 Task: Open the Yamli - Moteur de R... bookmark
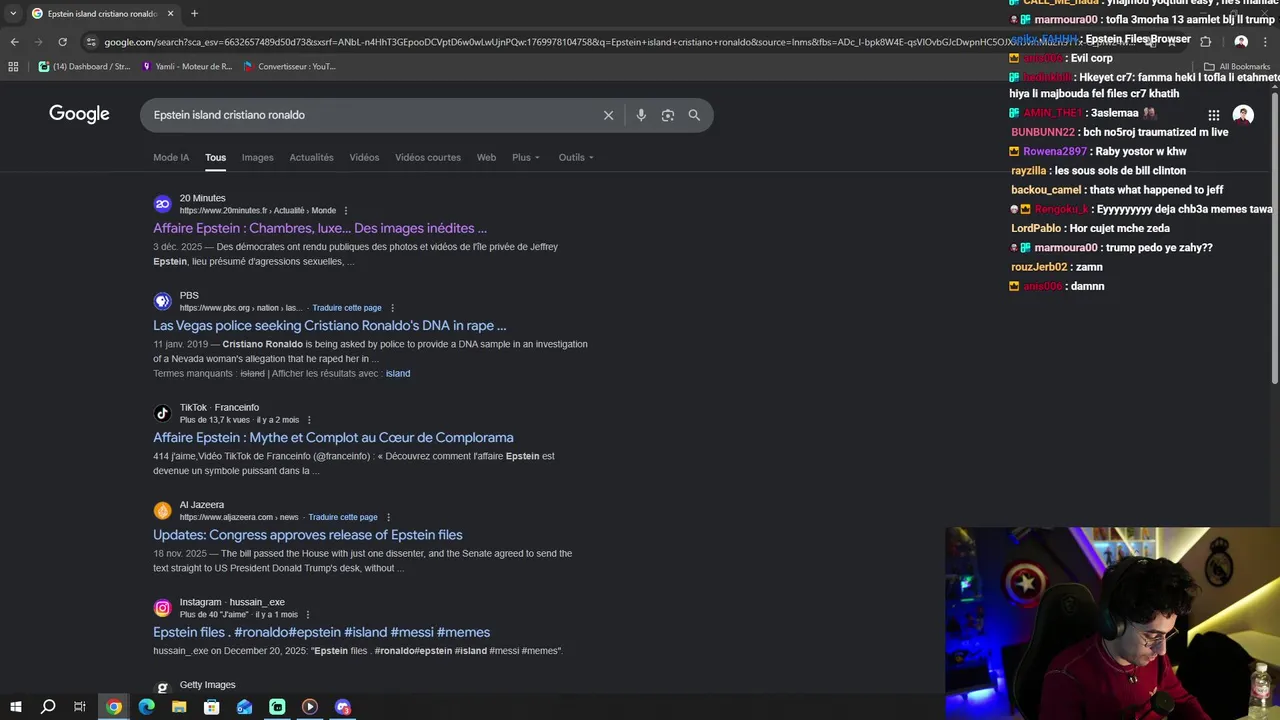tap(188, 67)
